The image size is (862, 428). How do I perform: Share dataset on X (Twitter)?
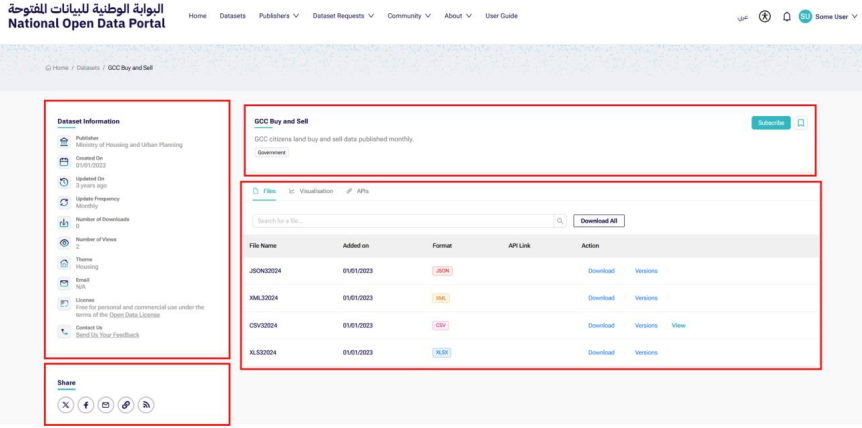pos(66,405)
